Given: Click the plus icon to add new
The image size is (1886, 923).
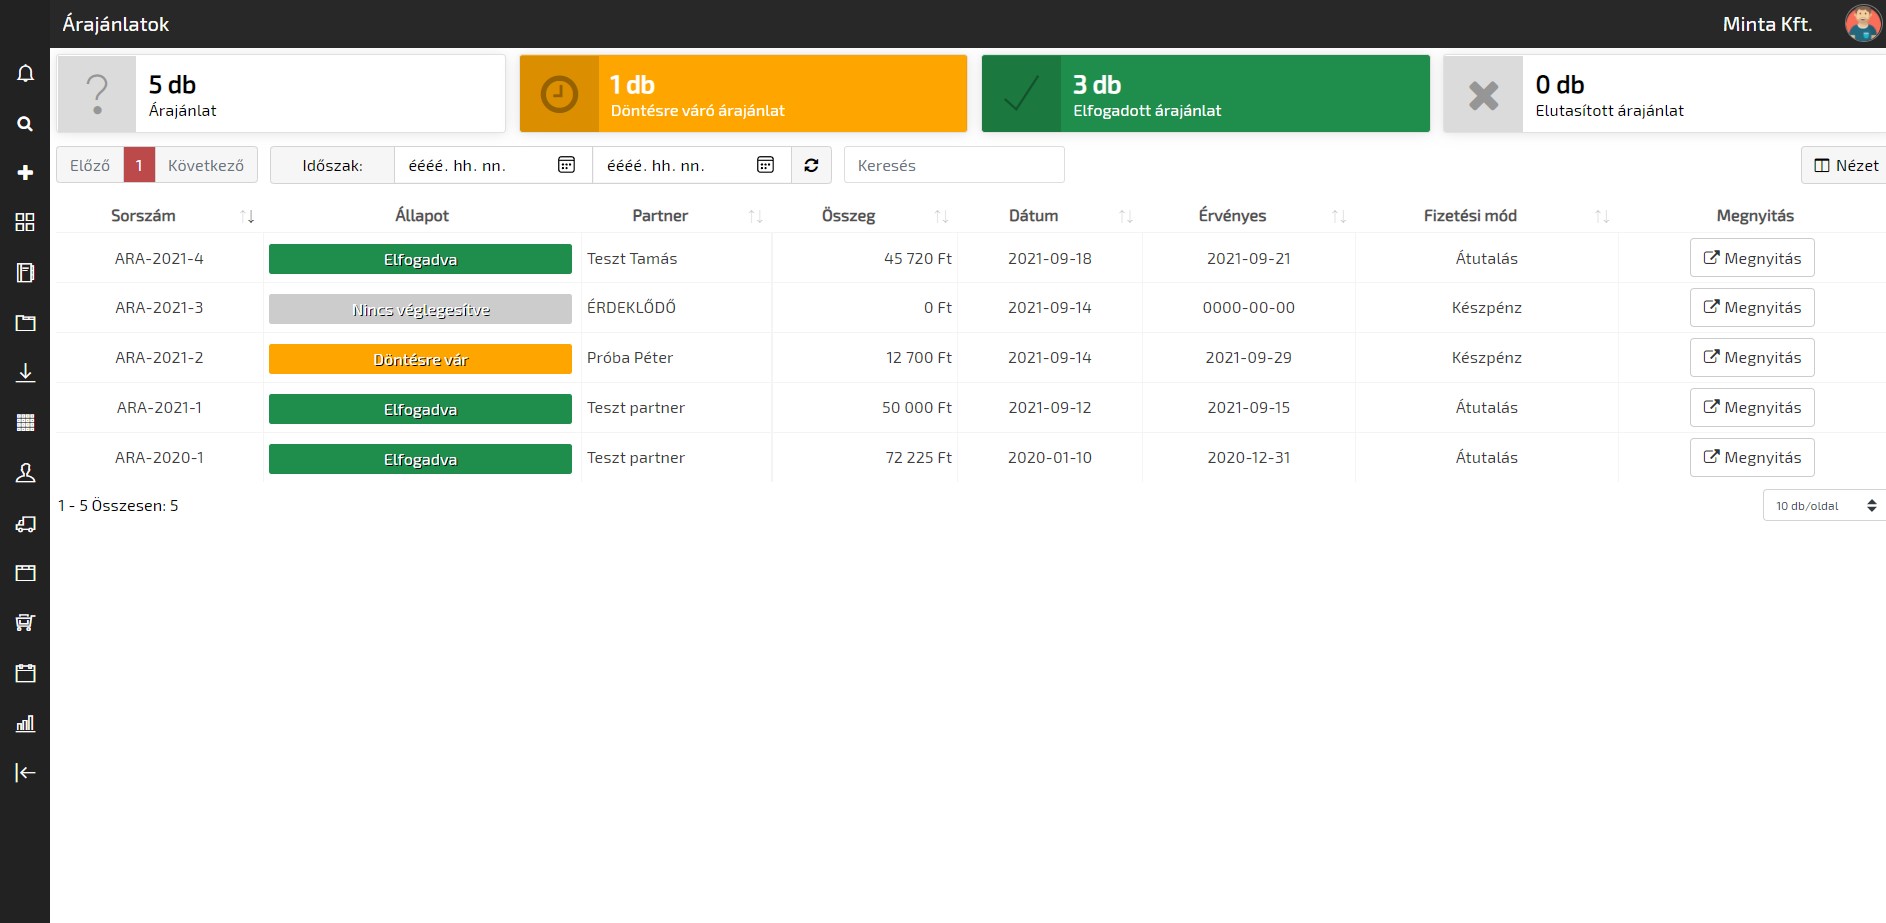Looking at the screenshot, I should [25, 173].
